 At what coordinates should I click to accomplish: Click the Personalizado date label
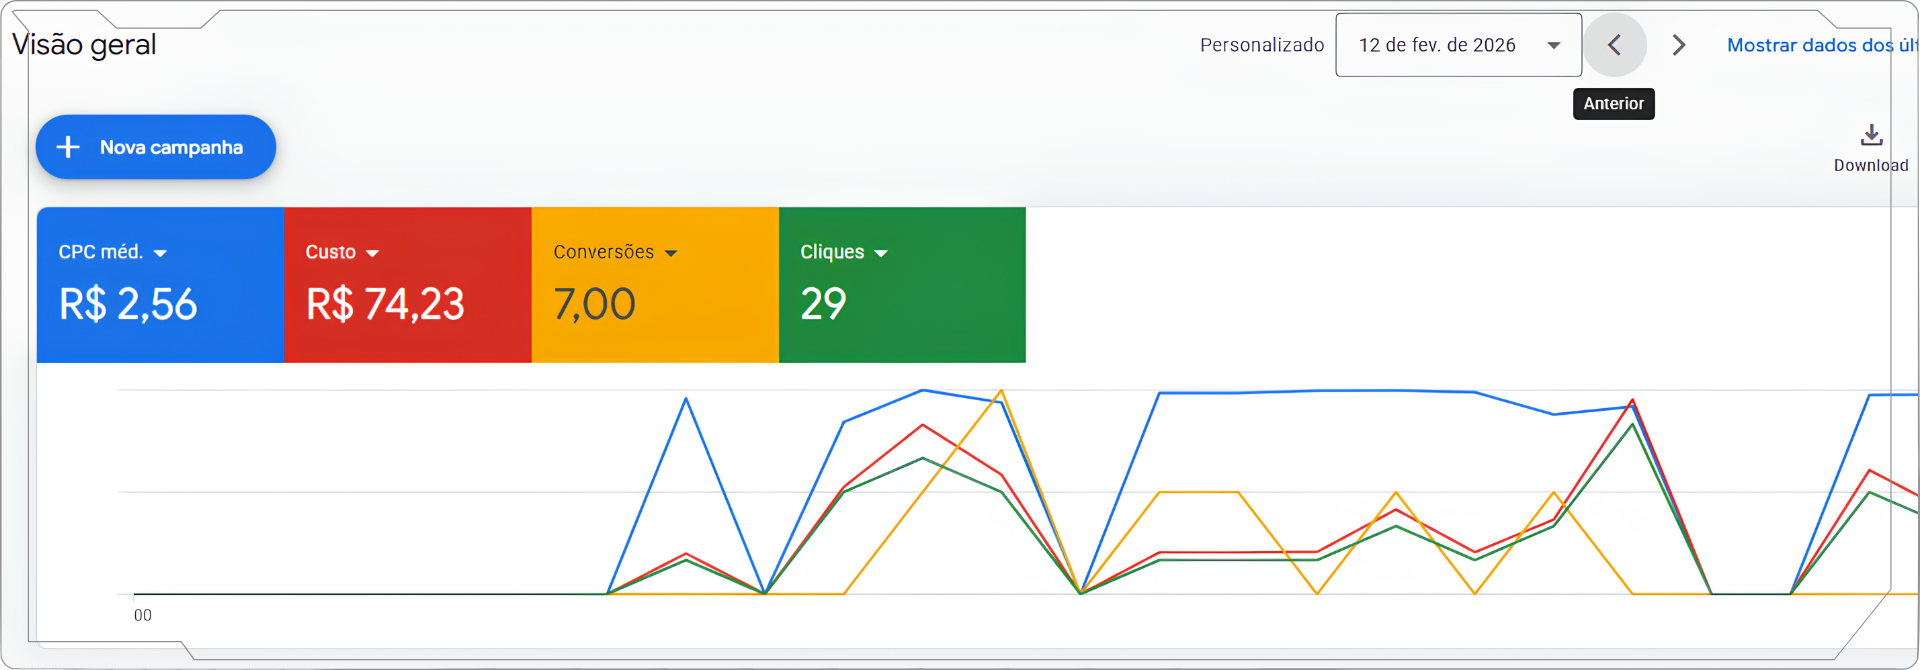tap(1262, 45)
